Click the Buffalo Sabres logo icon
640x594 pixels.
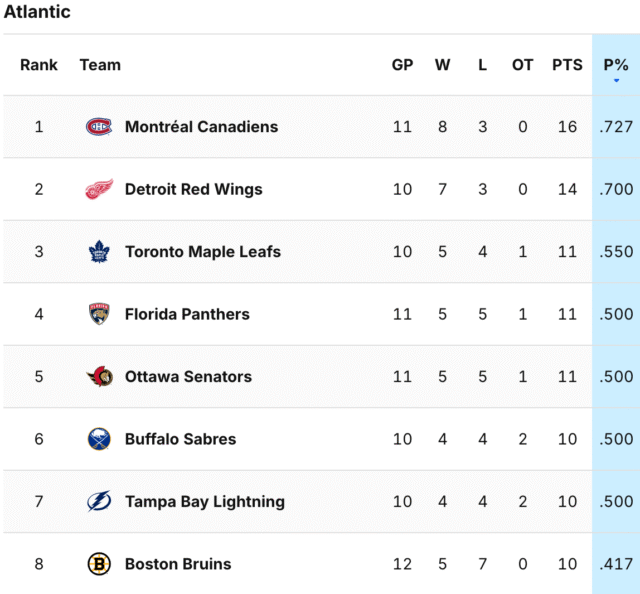[x=99, y=439]
